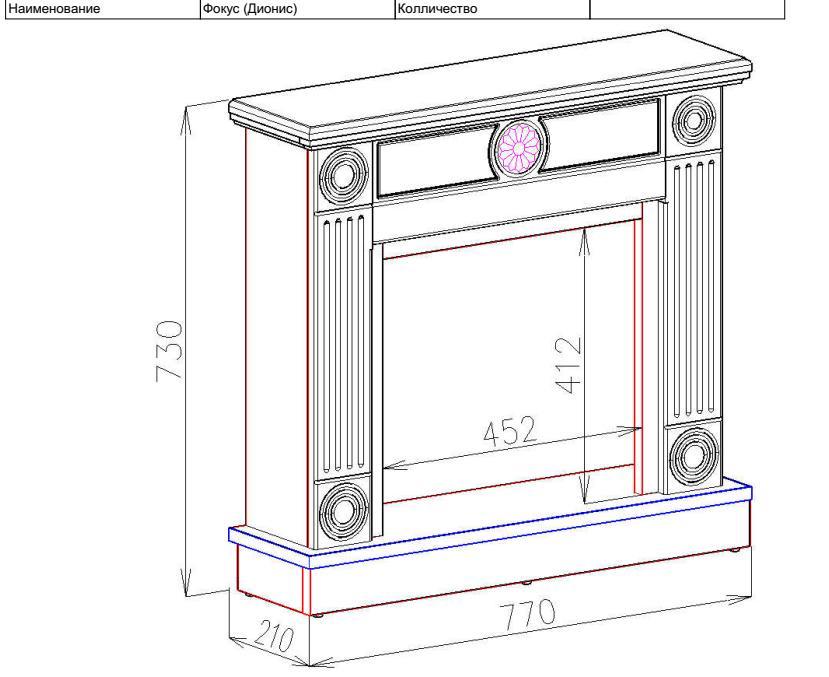Click the right dark frieze panel

tap(602, 133)
